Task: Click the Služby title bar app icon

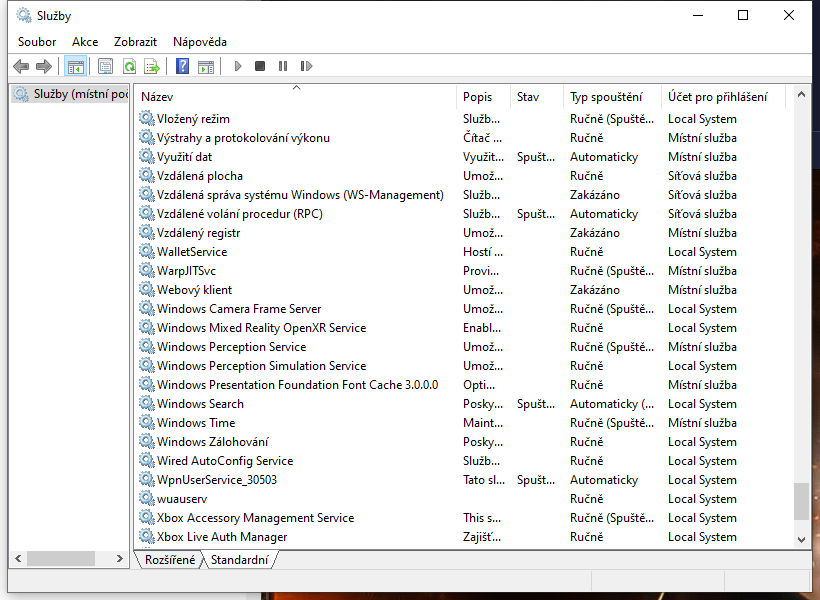Action: (24, 15)
